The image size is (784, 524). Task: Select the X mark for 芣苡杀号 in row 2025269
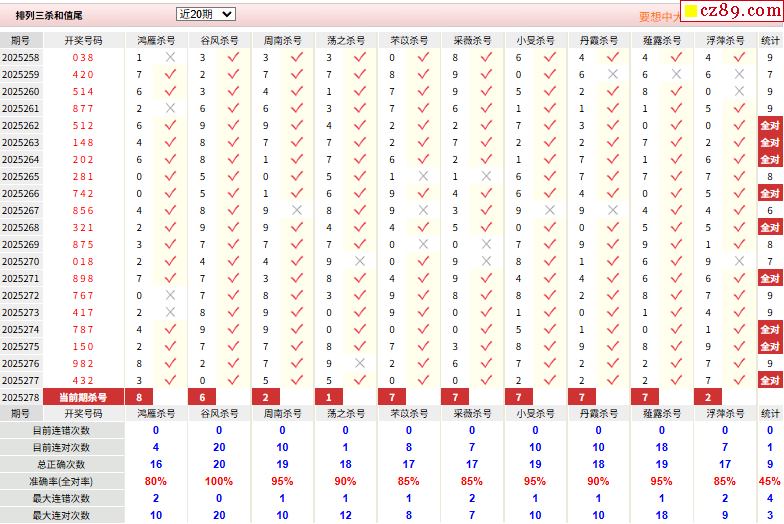423,244
